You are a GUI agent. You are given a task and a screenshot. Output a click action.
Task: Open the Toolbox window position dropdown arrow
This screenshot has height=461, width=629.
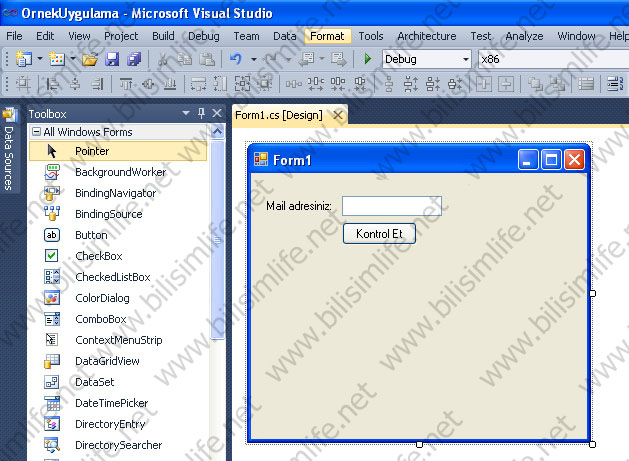click(186, 114)
